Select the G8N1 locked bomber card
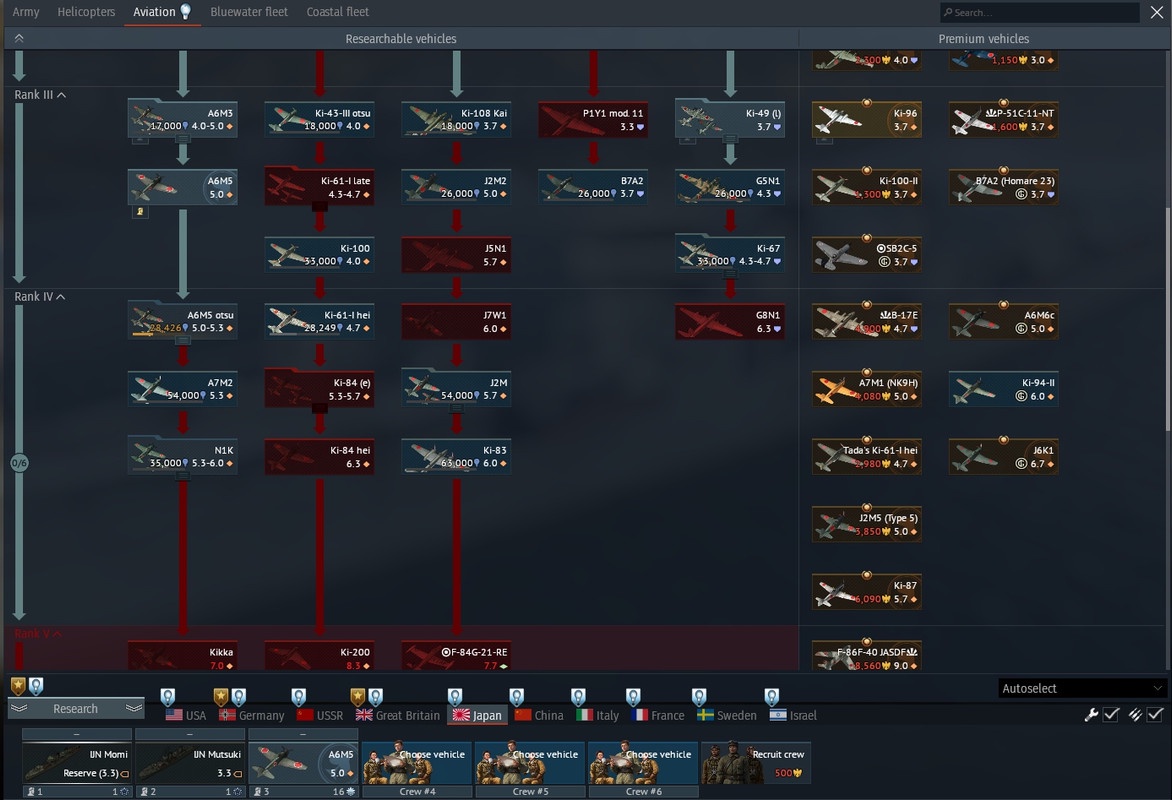Screen dimensions: 1172x800 click(730, 321)
